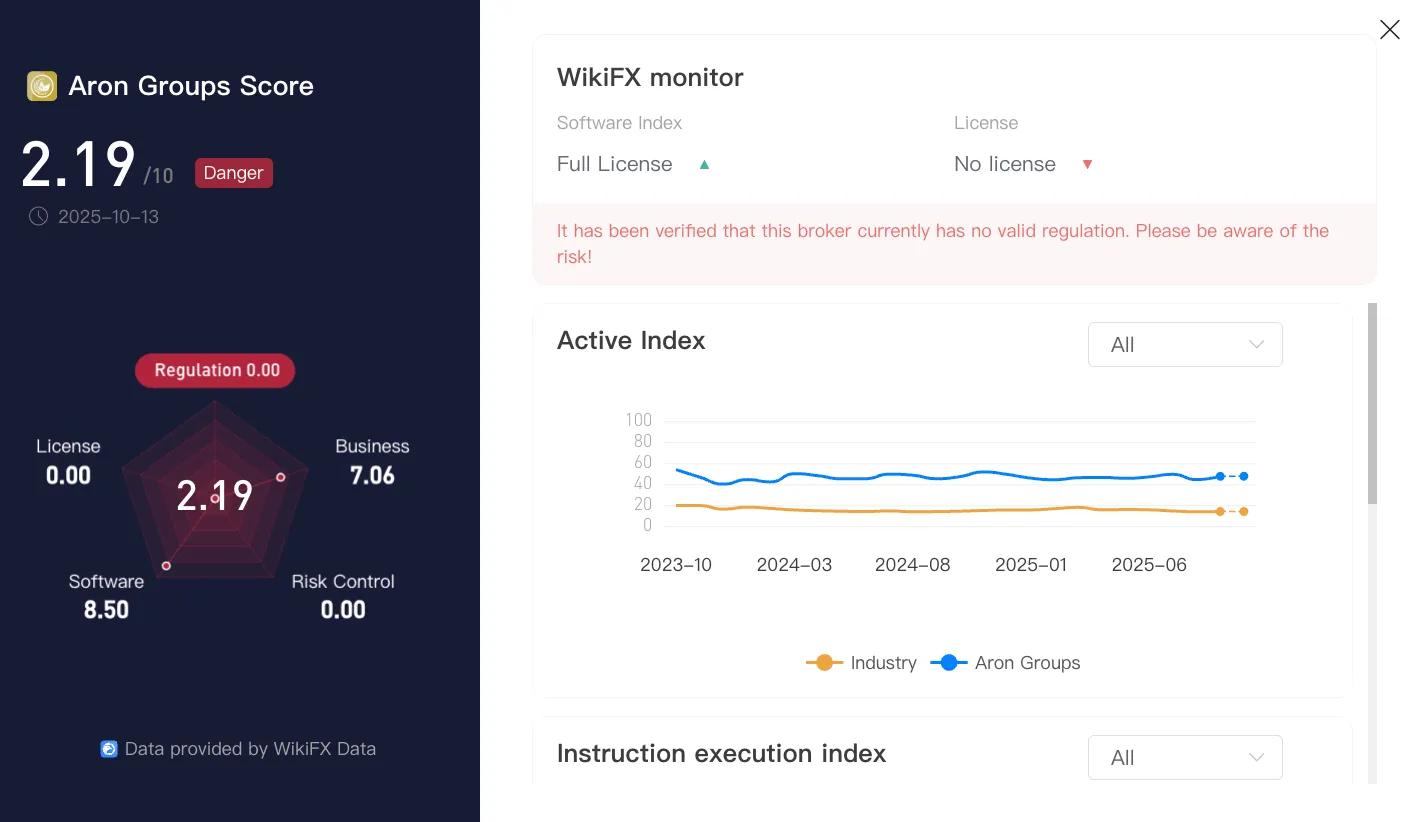Open the Instruction execution index All dropdown
This screenshot has width=1418, height=822.
click(x=1185, y=758)
